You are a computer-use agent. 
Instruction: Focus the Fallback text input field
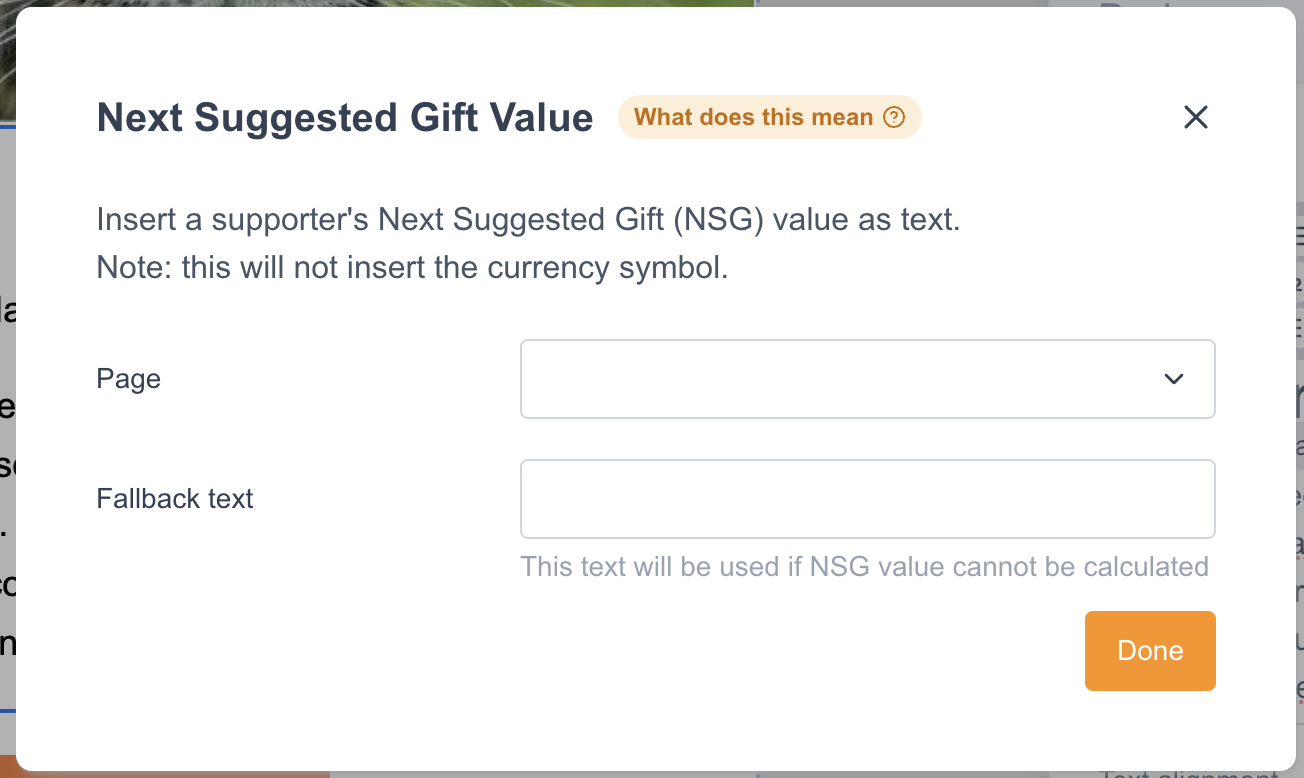tap(866, 499)
